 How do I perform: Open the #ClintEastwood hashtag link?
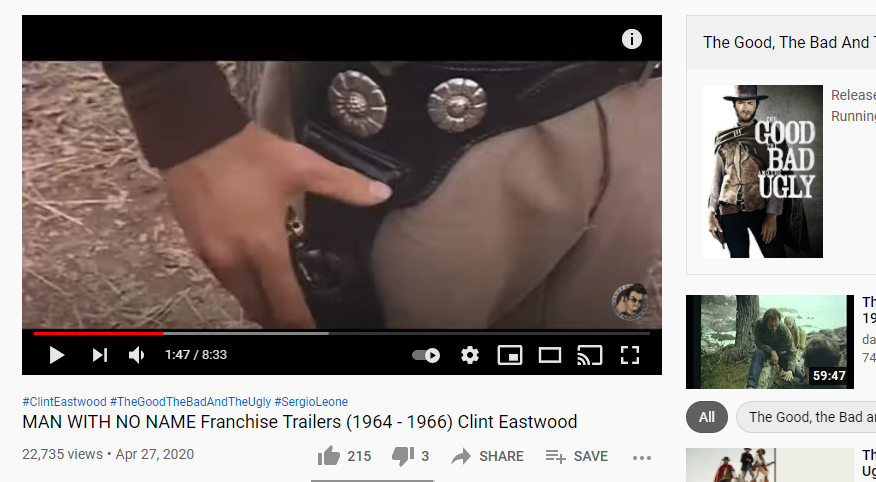(x=64, y=402)
